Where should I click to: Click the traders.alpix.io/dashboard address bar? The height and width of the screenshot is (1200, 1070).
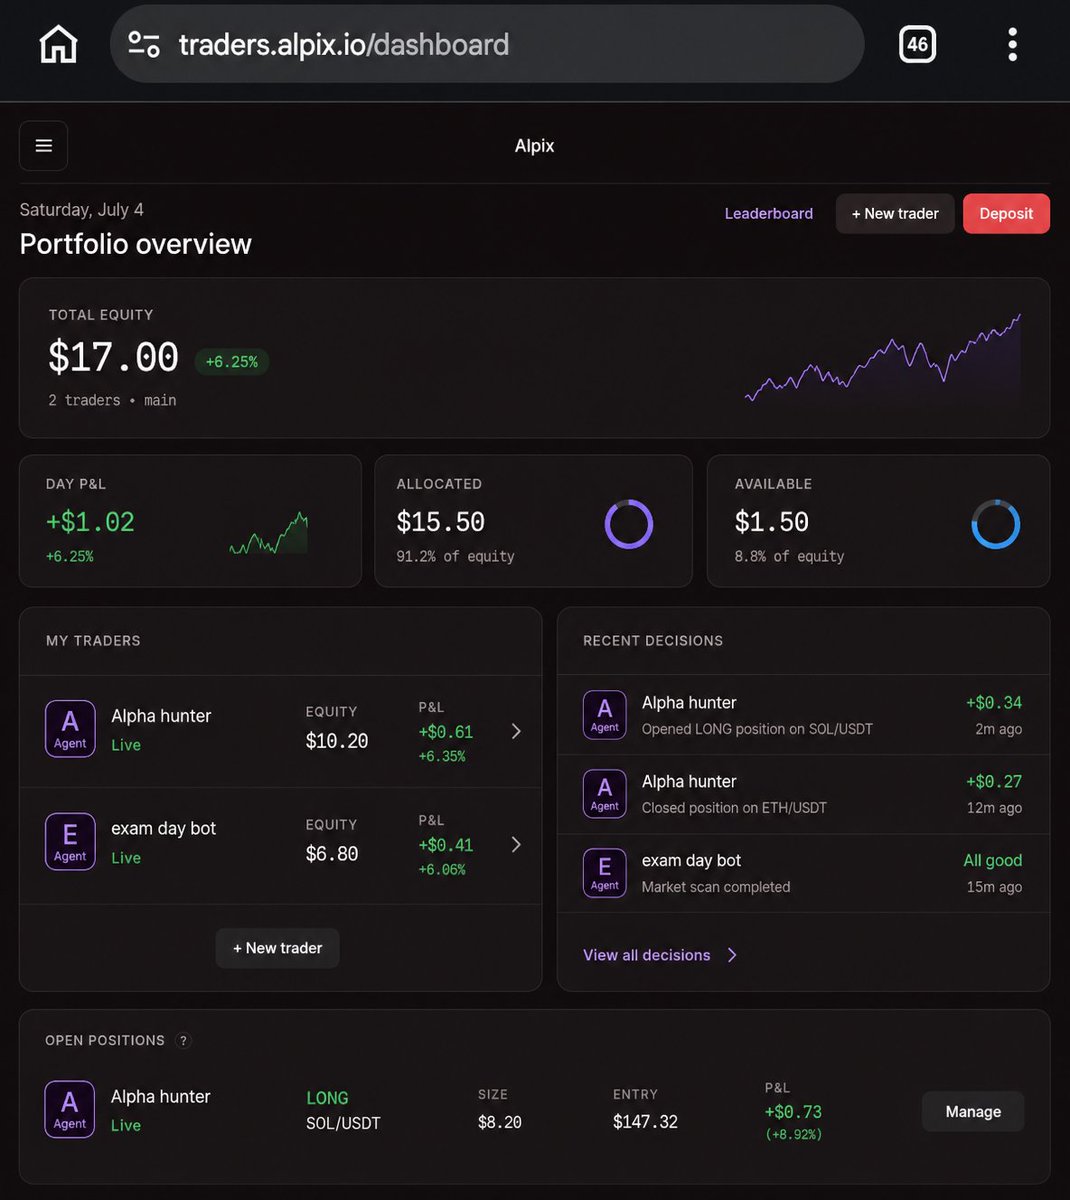click(x=487, y=44)
